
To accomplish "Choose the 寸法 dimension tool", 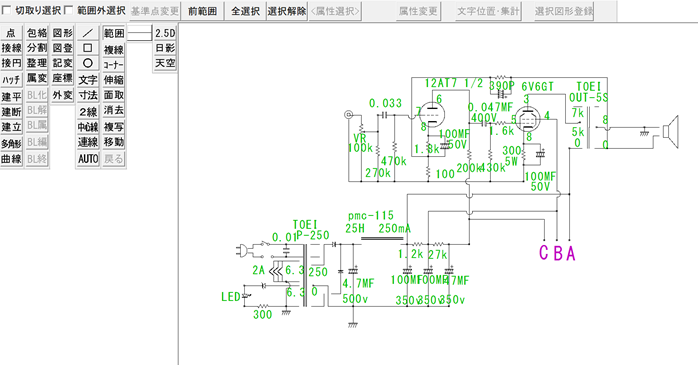I will click(88, 95).
